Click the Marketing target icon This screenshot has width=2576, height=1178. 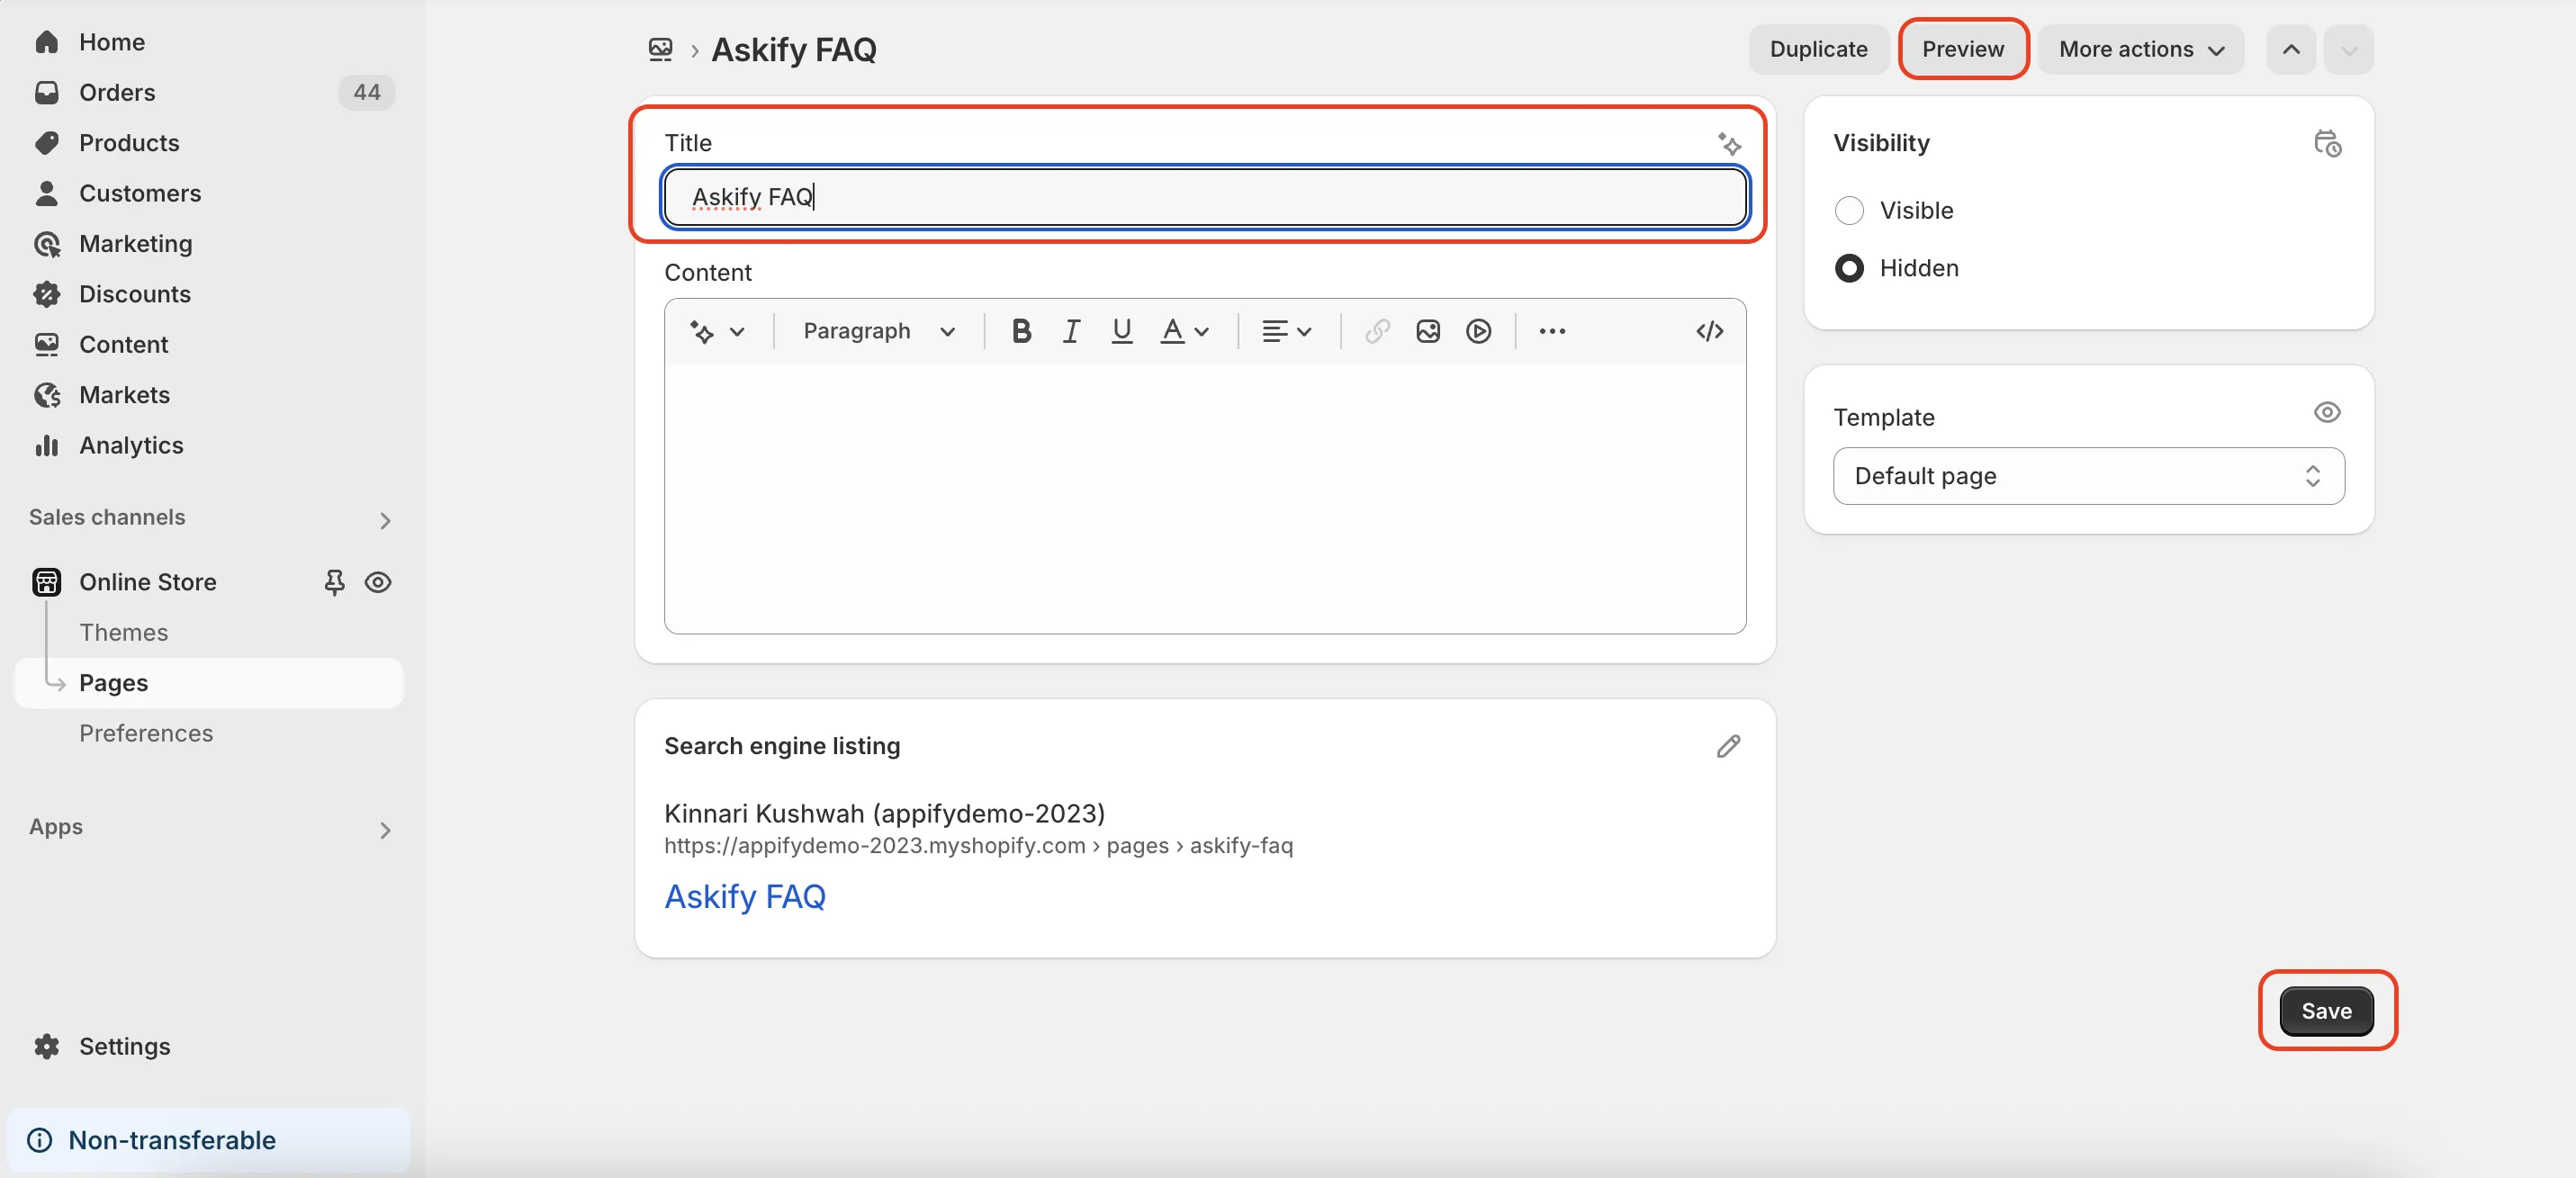pos(46,244)
